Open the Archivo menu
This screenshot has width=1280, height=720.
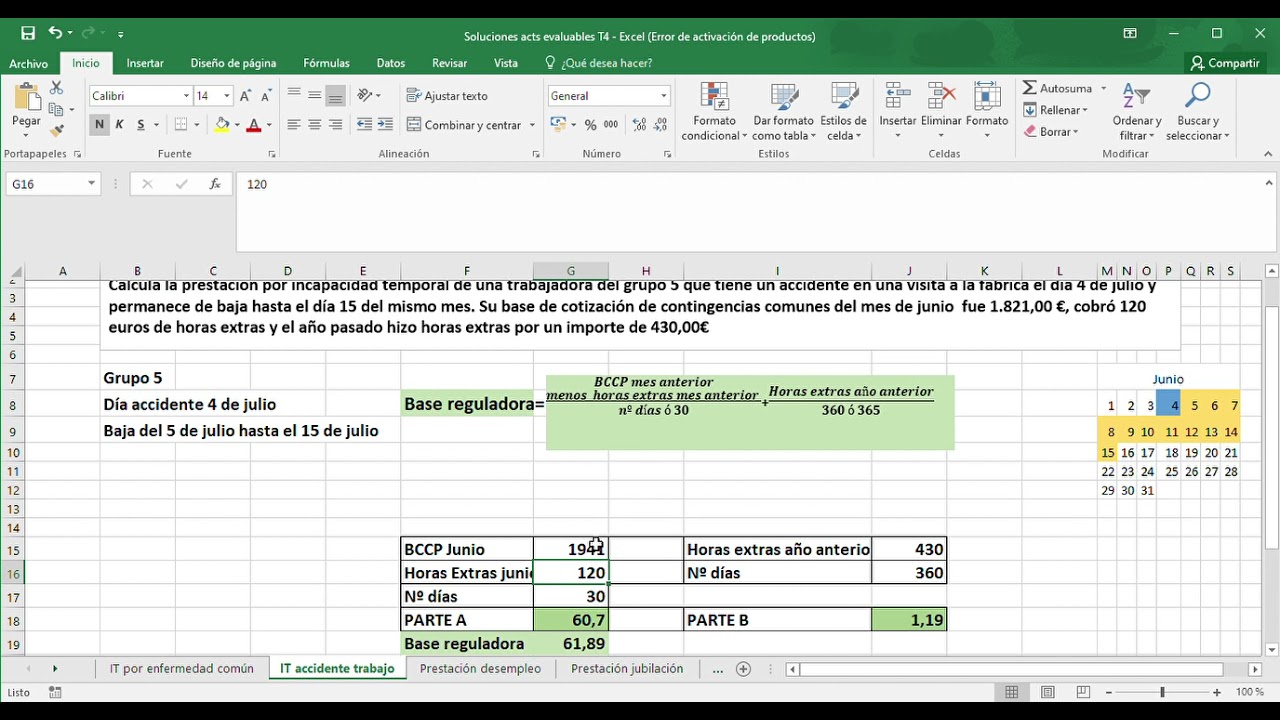point(28,63)
